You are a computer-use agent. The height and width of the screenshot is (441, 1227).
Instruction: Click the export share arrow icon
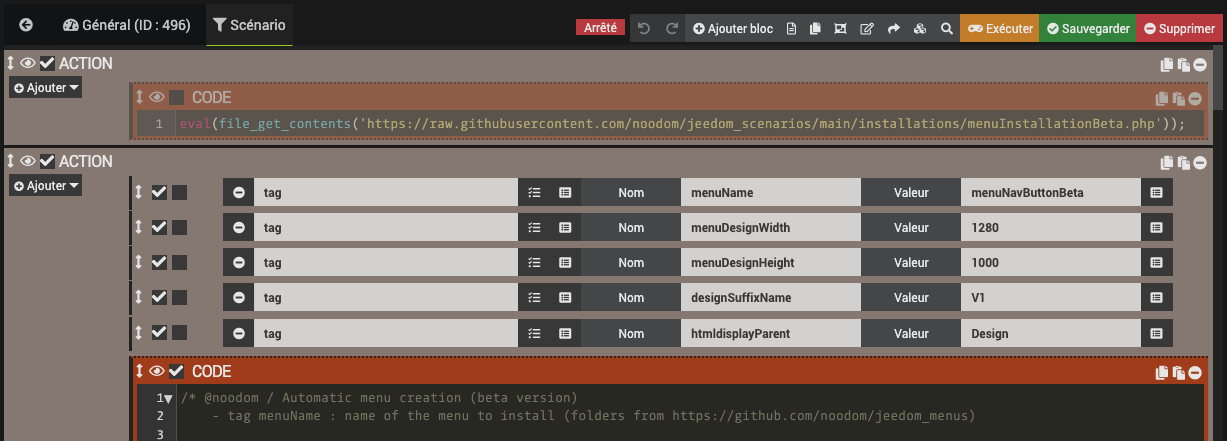[x=893, y=29]
